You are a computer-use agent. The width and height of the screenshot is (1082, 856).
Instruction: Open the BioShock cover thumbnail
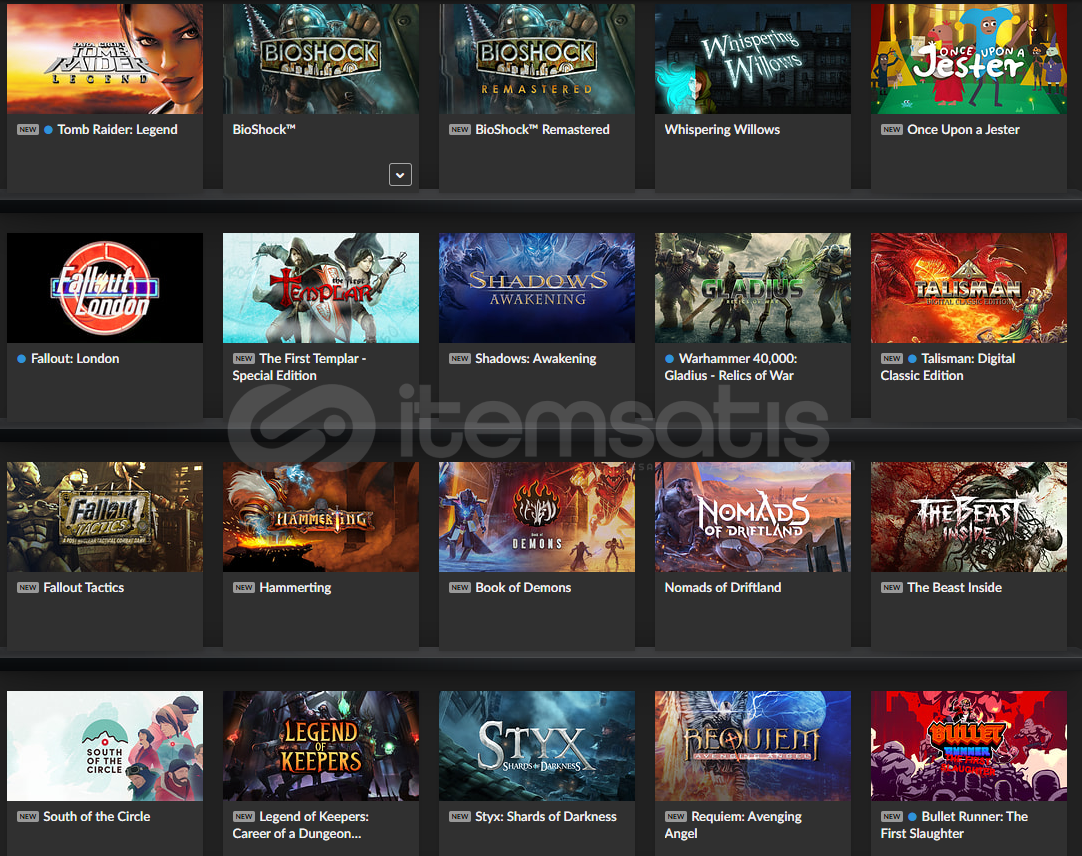pyautogui.click(x=321, y=58)
